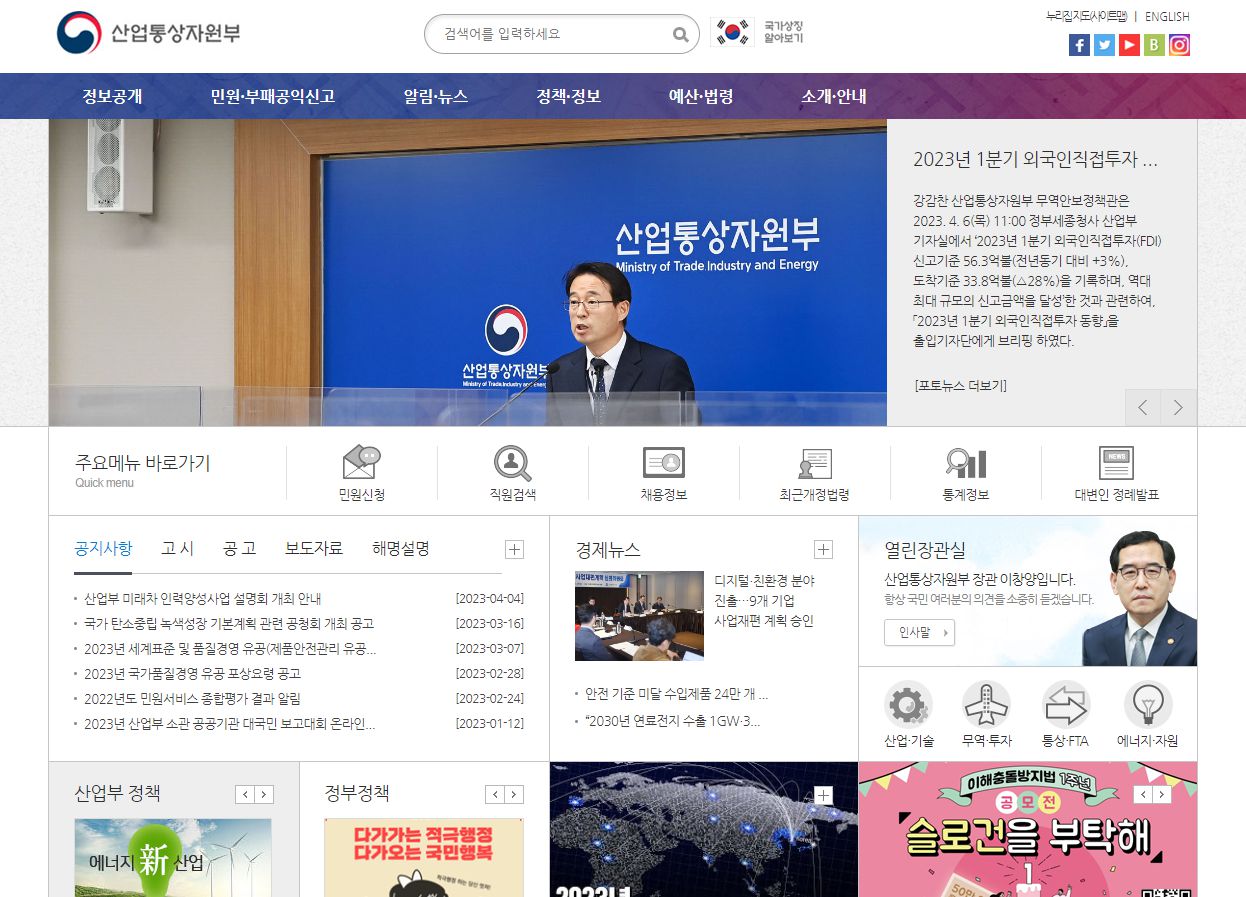This screenshot has width=1246, height=897.
Task: Open the 최근개정법령 legislation icon
Action: [814, 462]
